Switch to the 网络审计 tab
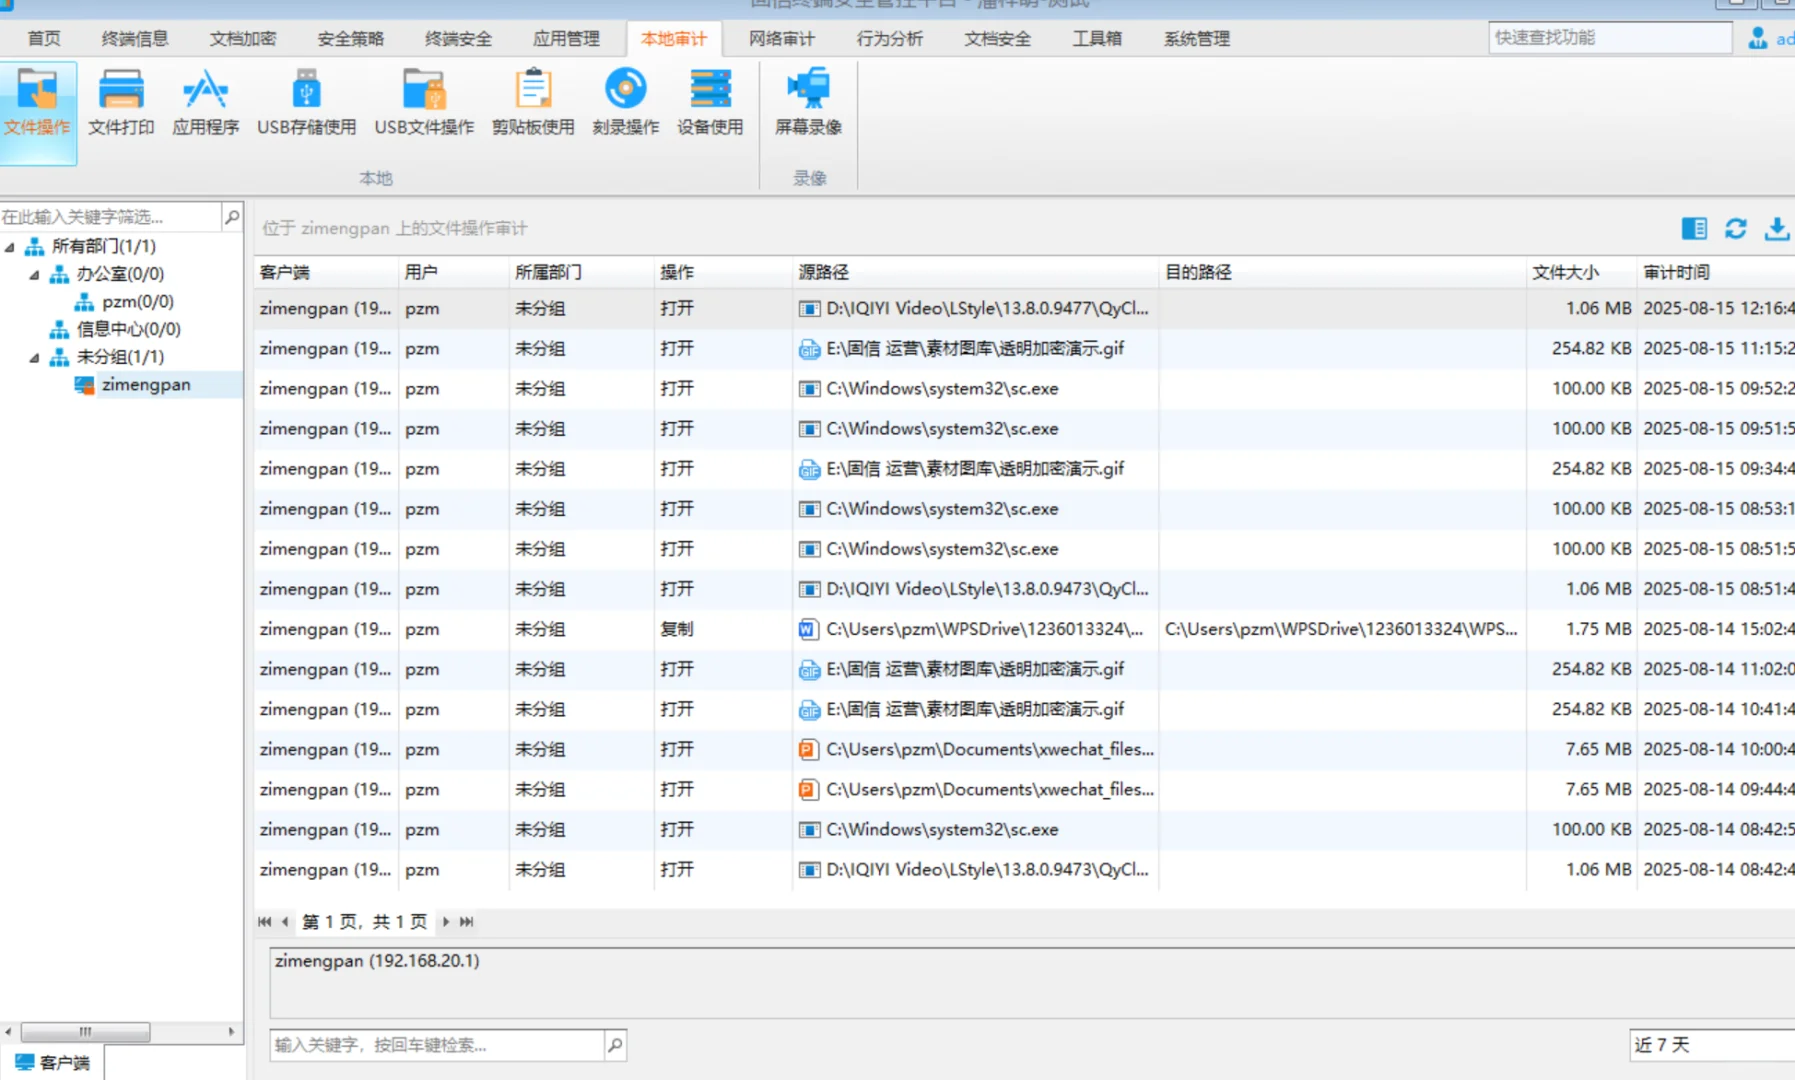 (782, 39)
